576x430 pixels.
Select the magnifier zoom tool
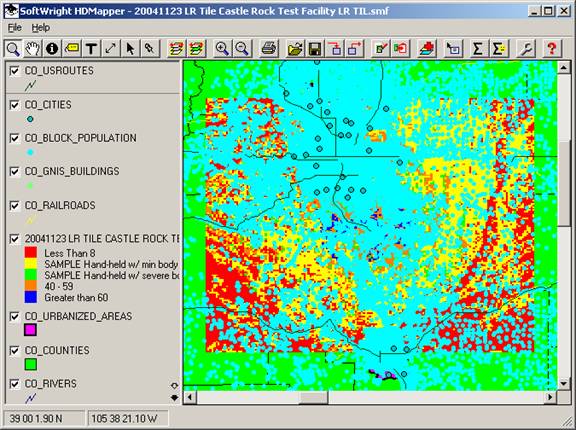coord(13,48)
